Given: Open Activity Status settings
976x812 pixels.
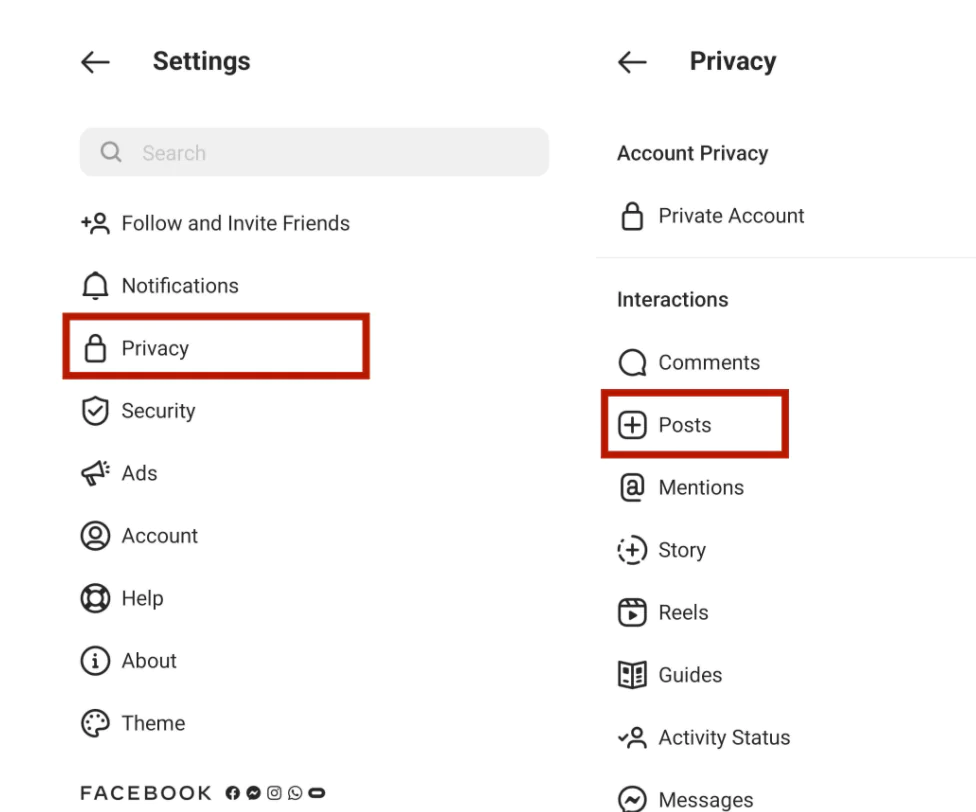Looking at the screenshot, I should click(723, 738).
